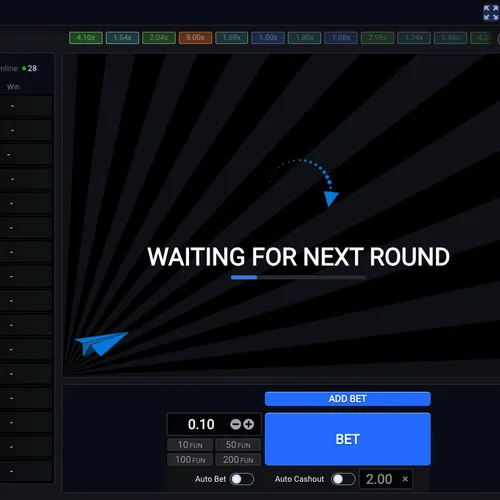The height and width of the screenshot is (500, 500).
Task: Click the fullscreen expand icon
Action: (x=491, y=13)
